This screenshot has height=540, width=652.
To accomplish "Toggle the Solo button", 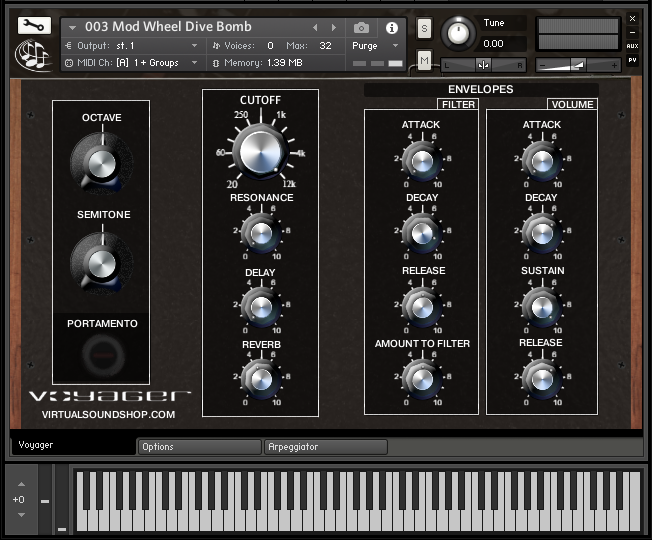I will (424, 28).
